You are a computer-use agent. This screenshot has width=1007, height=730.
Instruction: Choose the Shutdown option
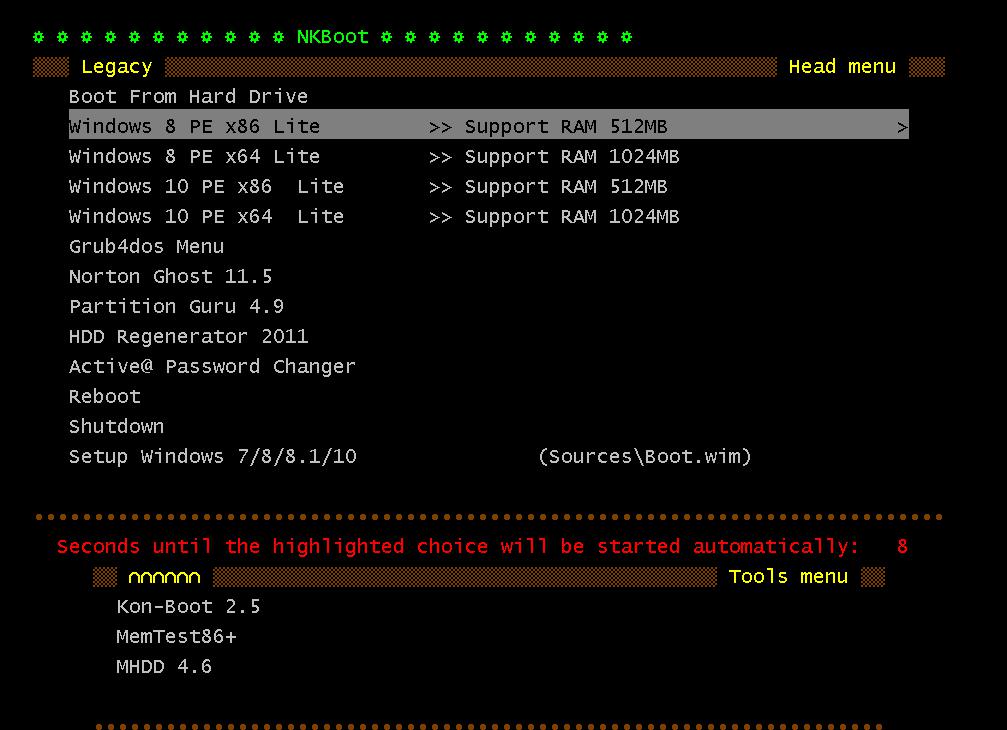point(116,426)
